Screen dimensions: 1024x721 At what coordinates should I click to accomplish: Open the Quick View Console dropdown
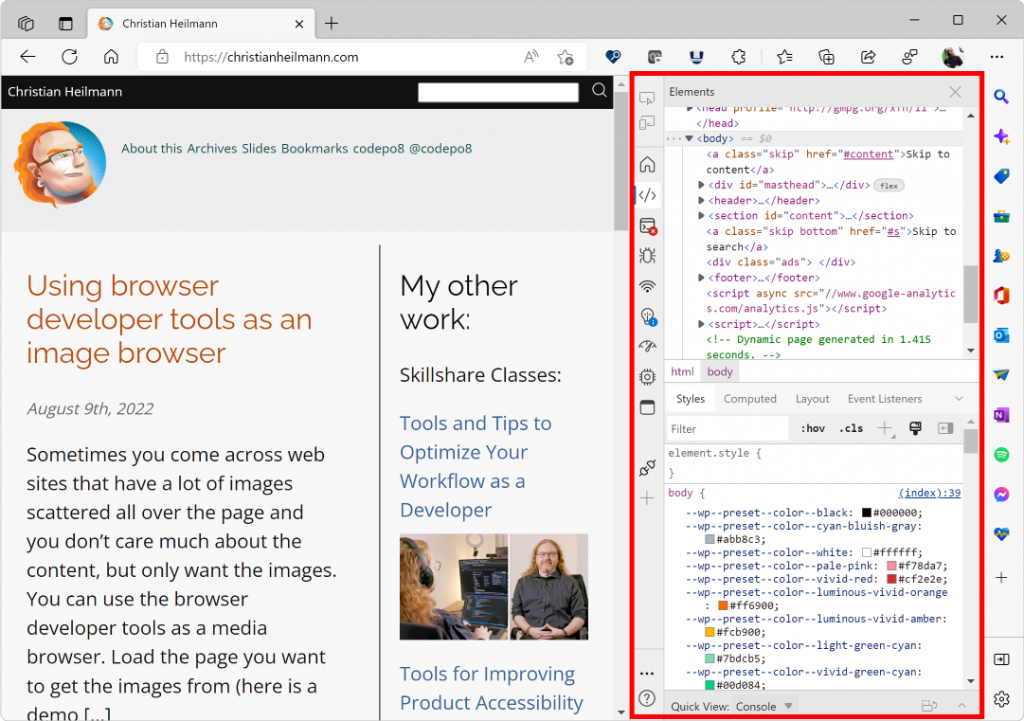click(x=763, y=707)
